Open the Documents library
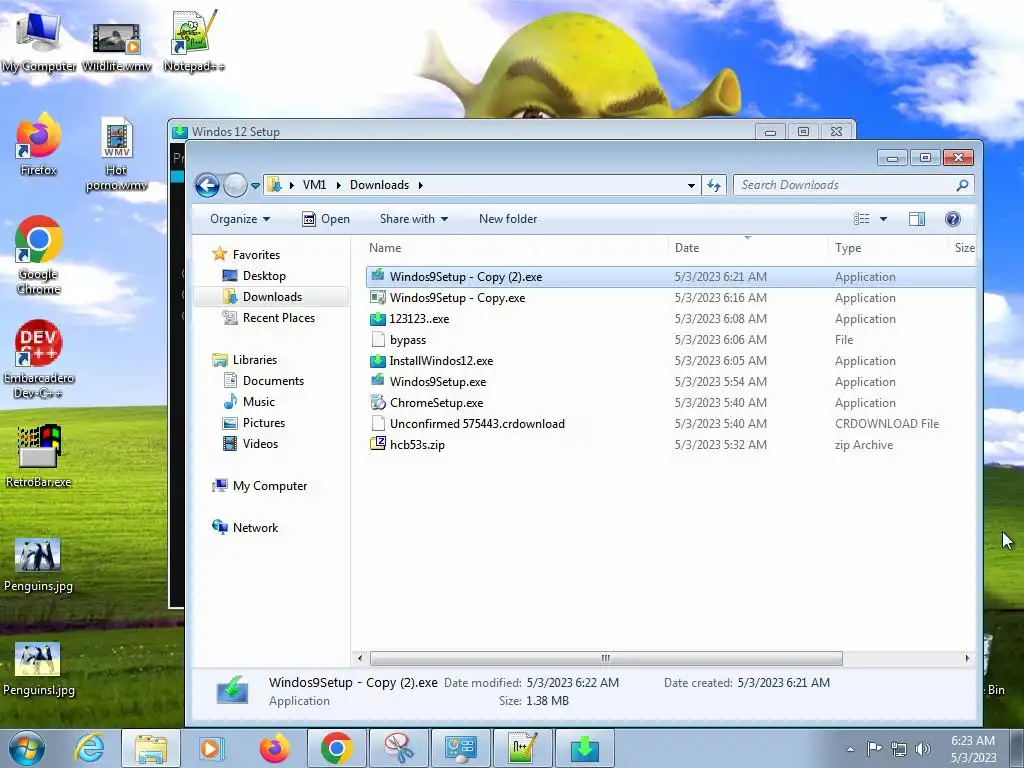This screenshot has height=768, width=1024. [x=273, y=381]
